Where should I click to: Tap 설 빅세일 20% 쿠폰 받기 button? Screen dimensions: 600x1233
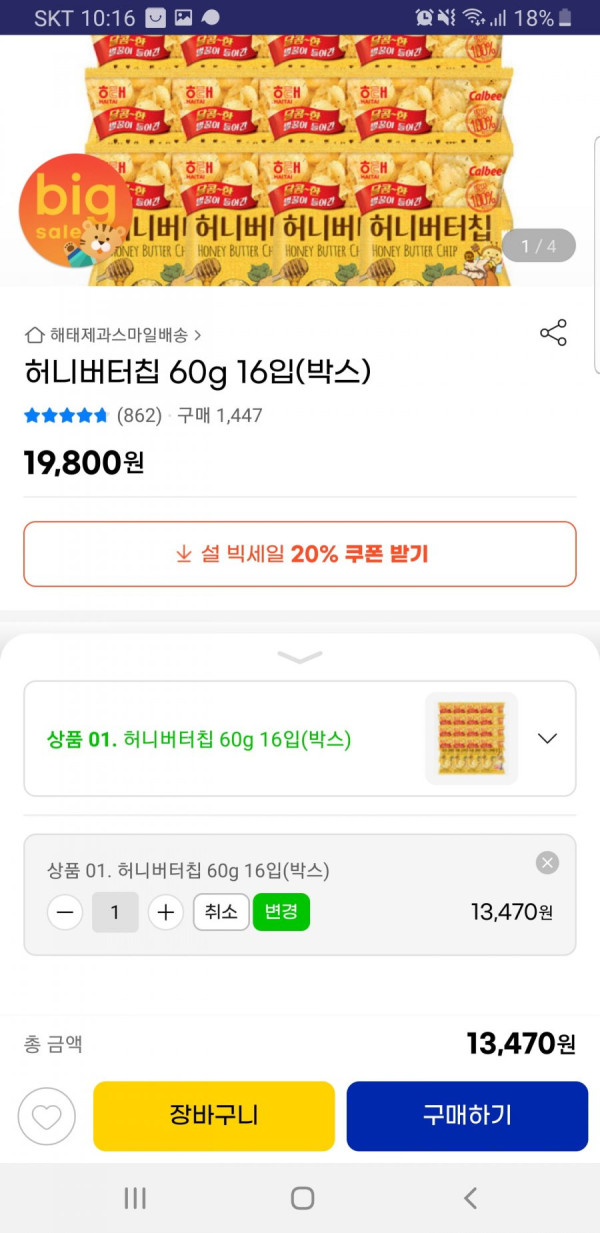point(300,554)
